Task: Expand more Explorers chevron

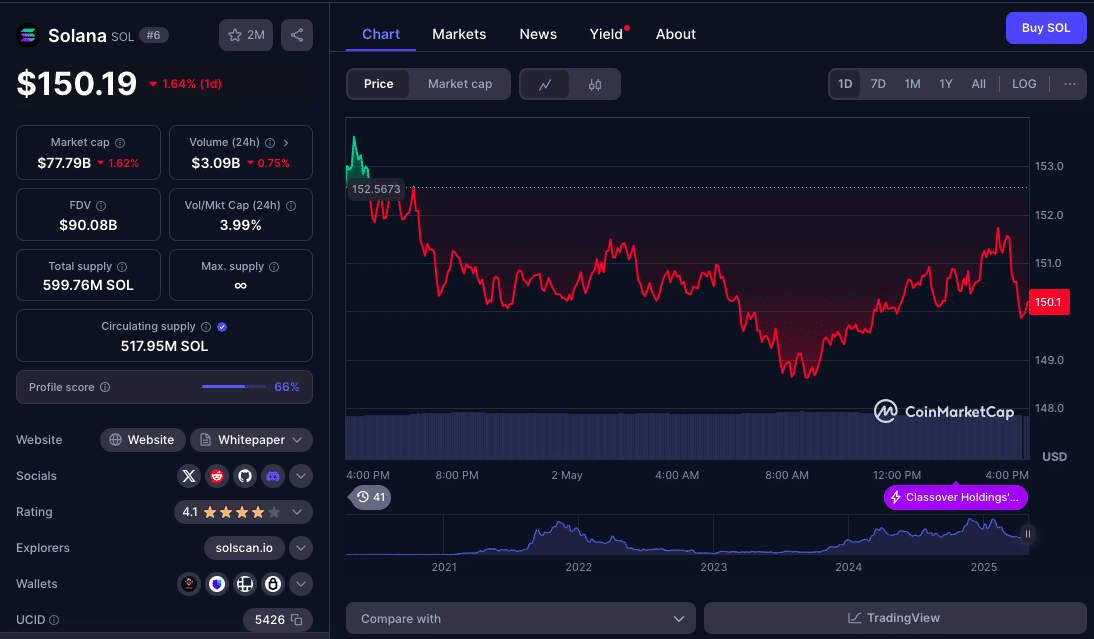Action: coord(301,548)
